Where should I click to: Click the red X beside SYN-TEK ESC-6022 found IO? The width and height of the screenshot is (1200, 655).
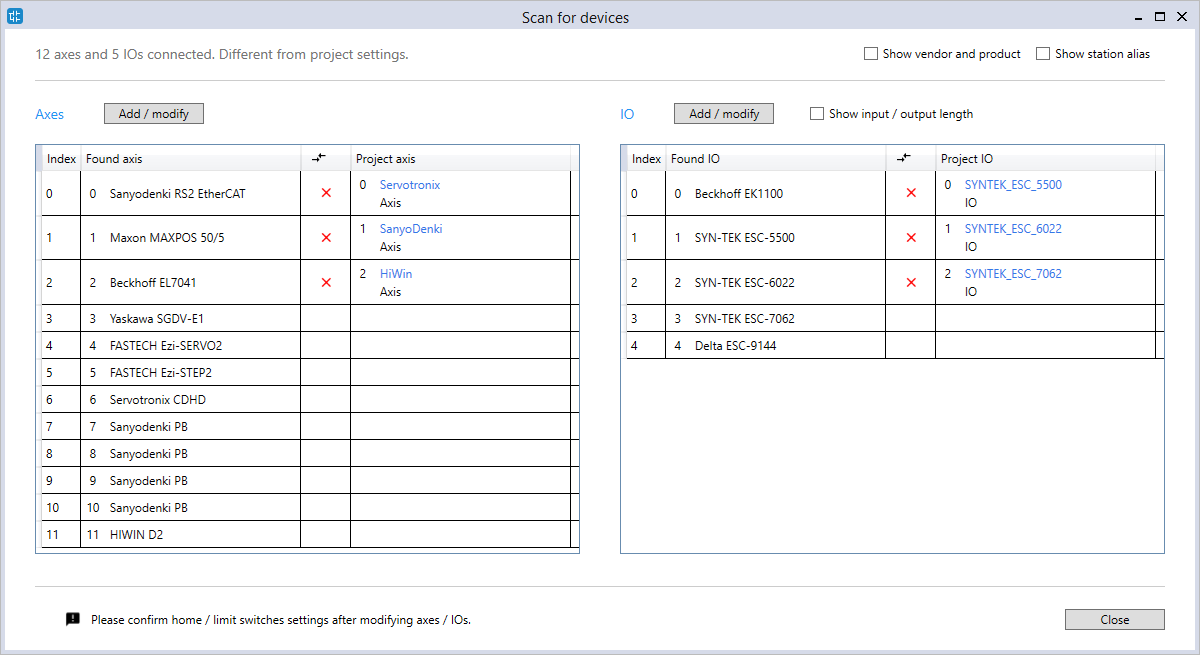(x=911, y=283)
